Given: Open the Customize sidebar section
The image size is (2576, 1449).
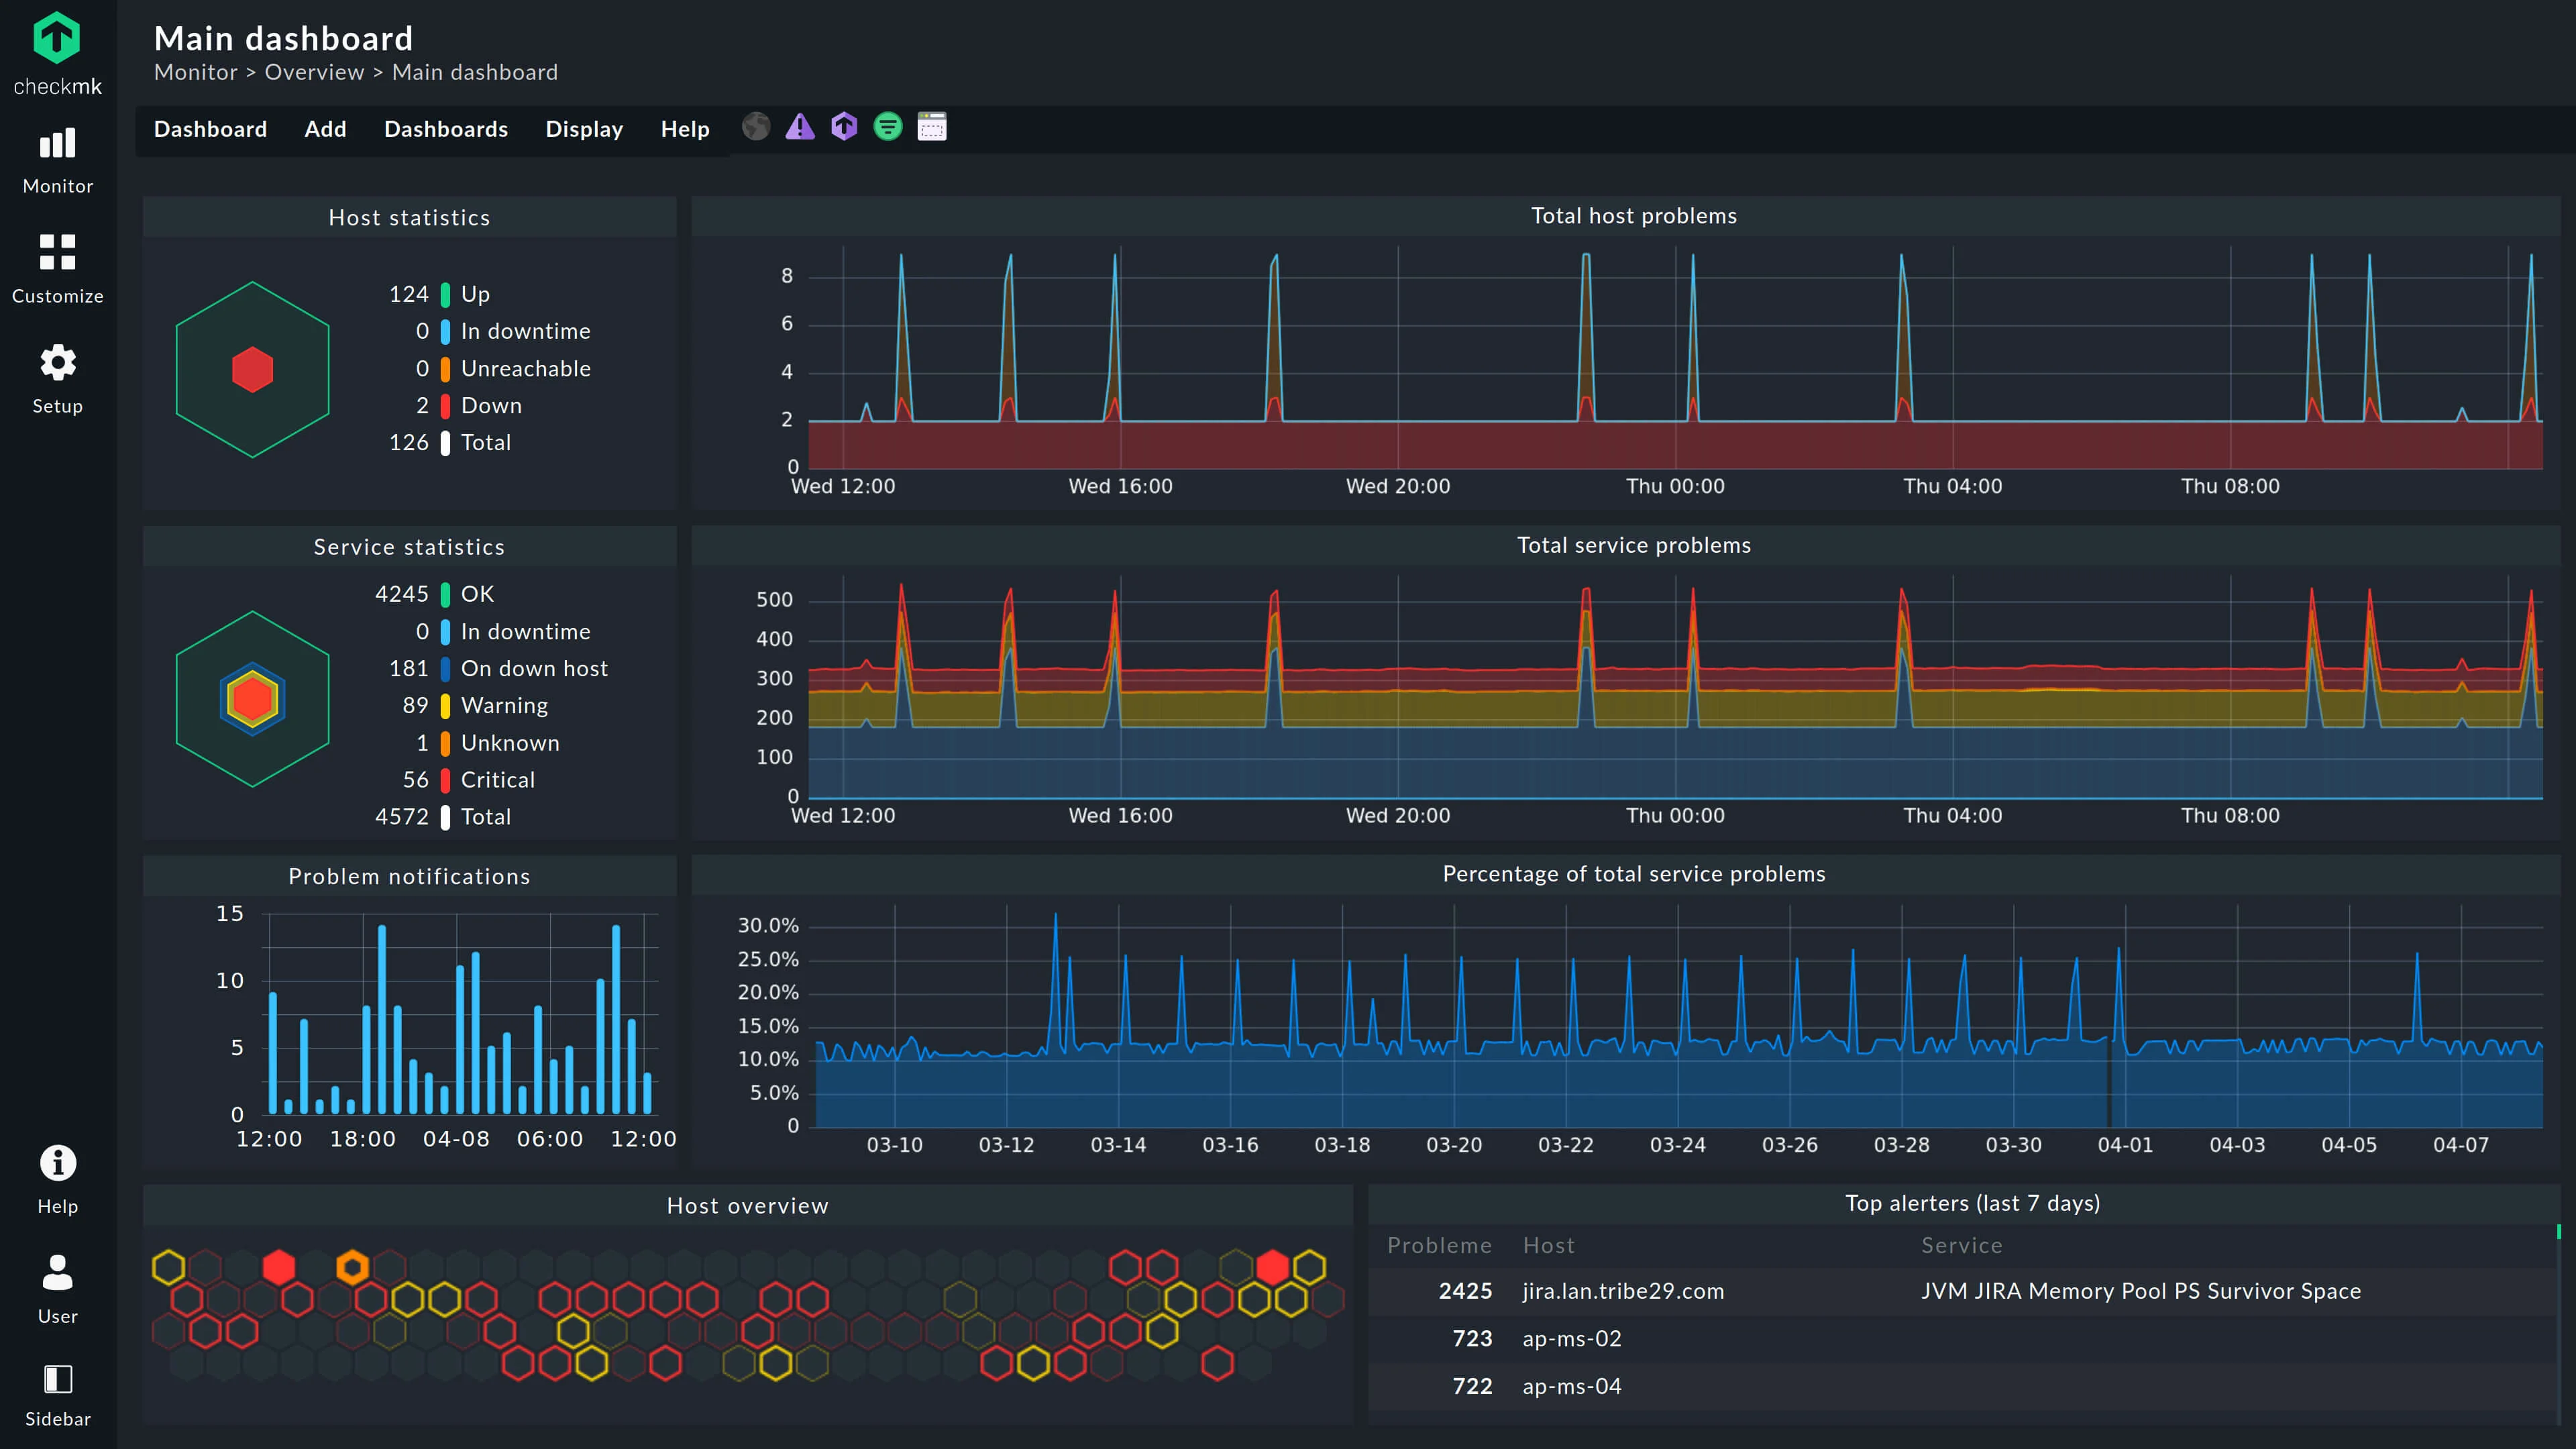Looking at the screenshot, I should (57, 268).
